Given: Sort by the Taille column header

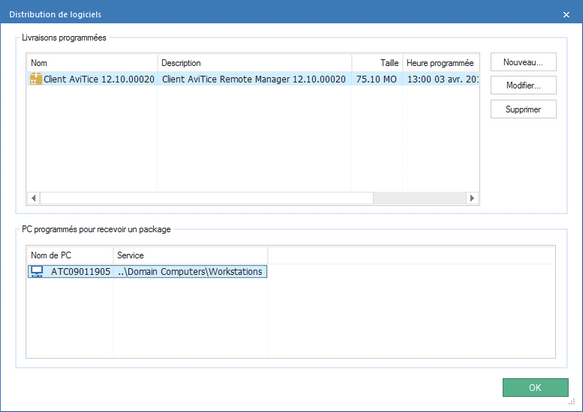Looking at the screenshot, I should (377, 63).
